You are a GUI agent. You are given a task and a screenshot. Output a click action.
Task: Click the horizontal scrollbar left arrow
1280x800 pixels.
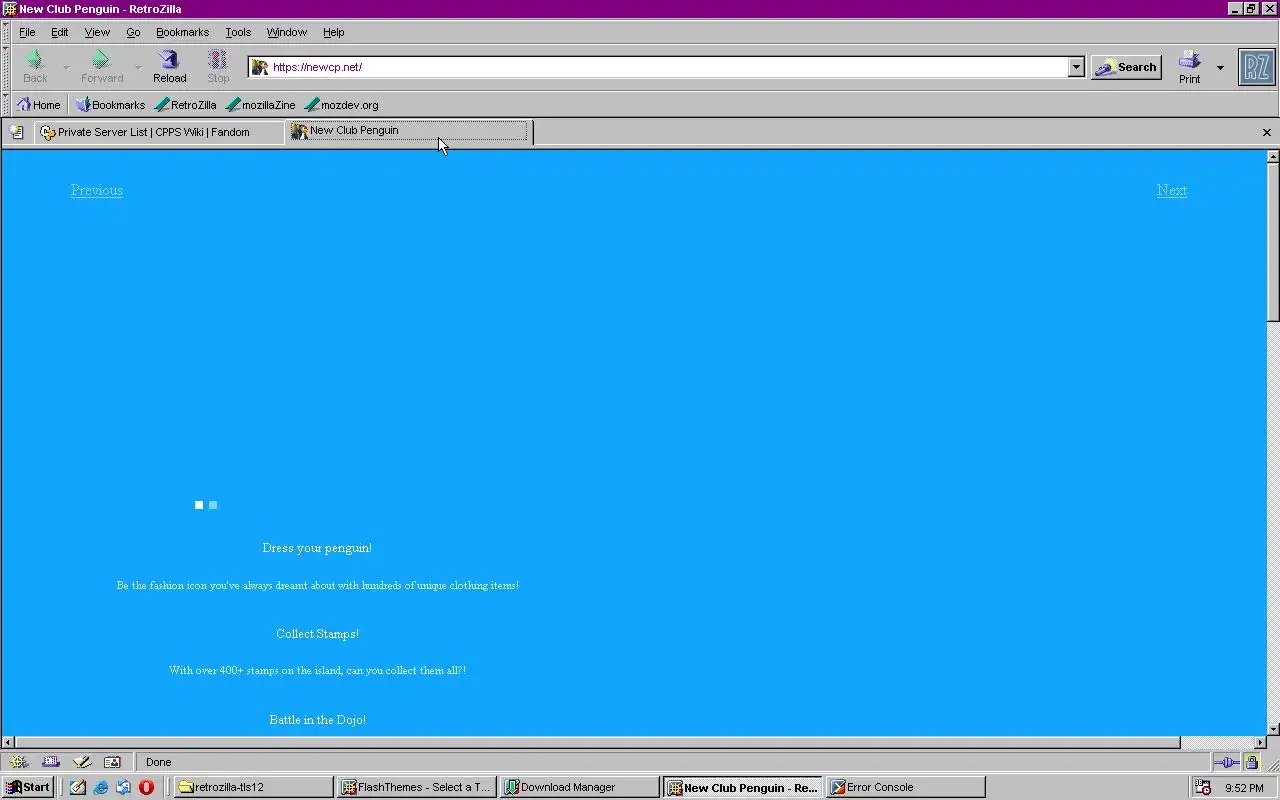[8, 743]
